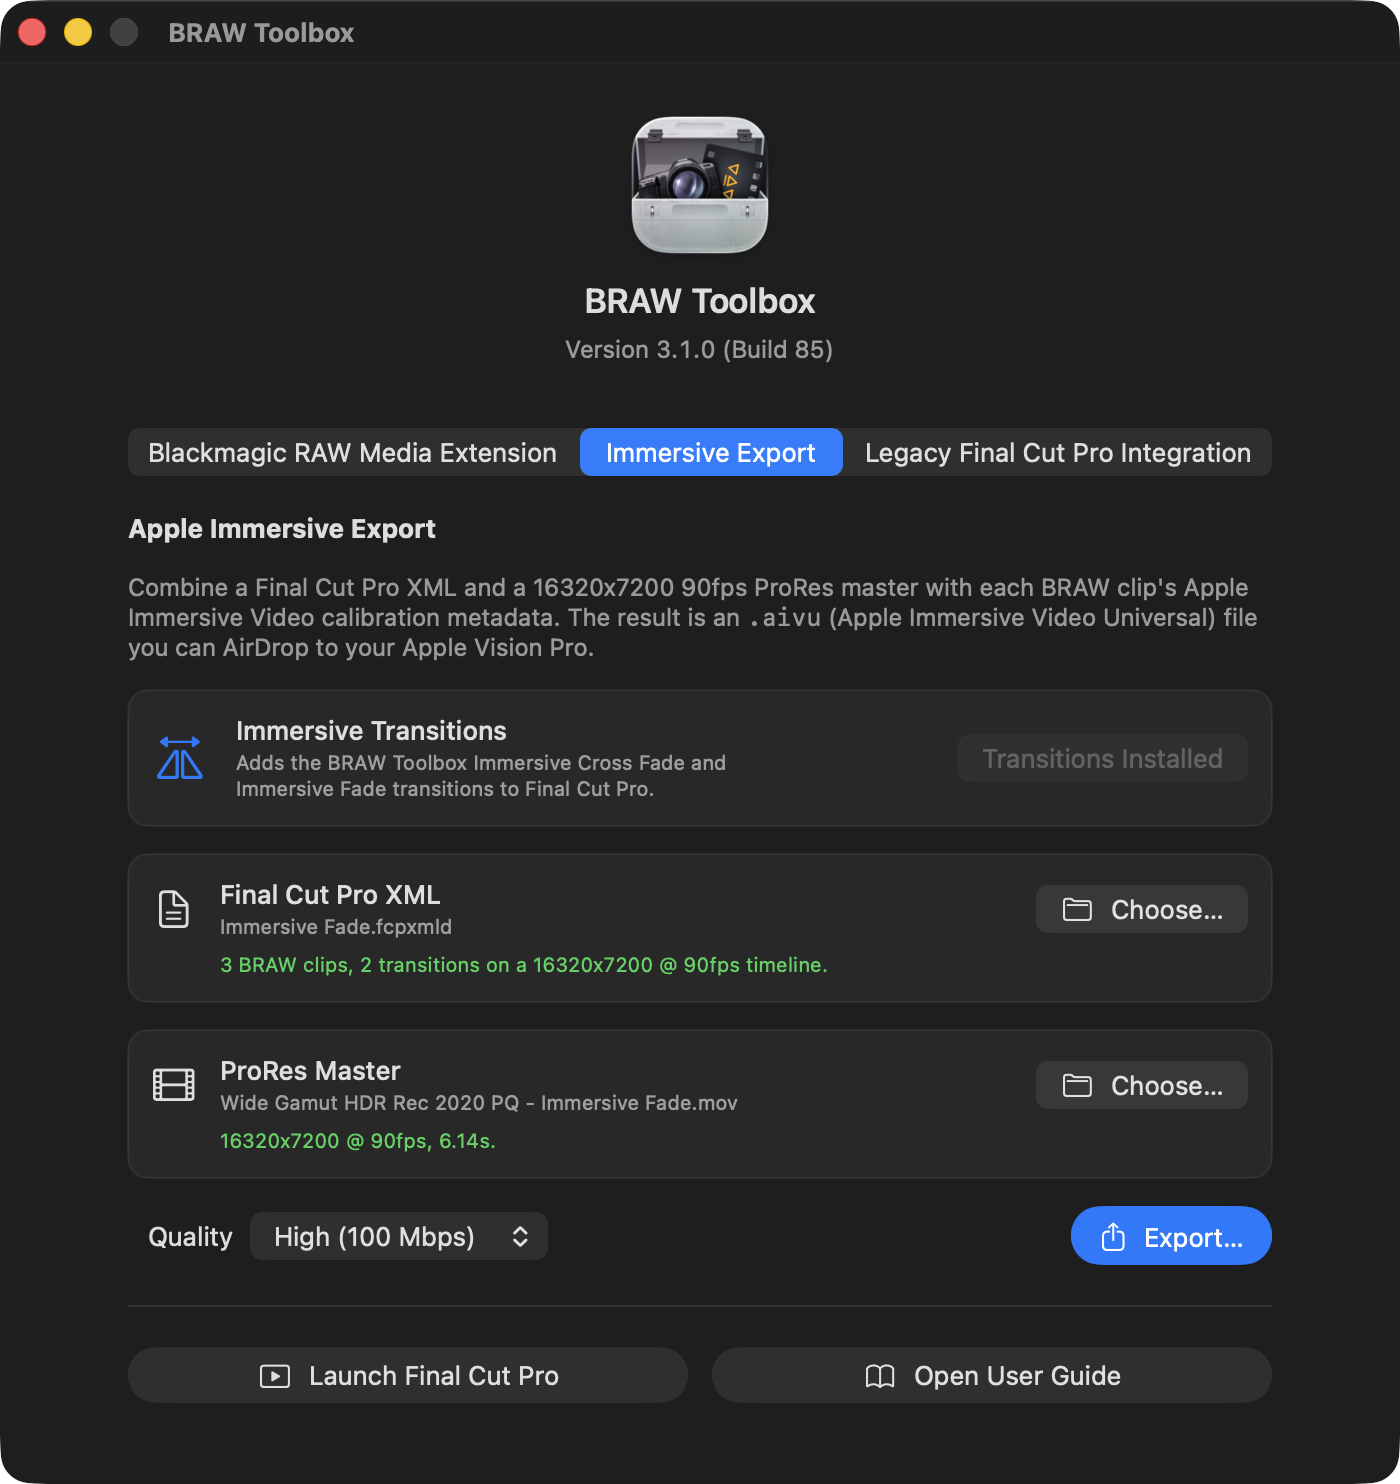Image resolution: width=1400 pixels, height=1484 pixels.
Task: Click the play icon beside Launch Final Cut Pro
Action: click(x=275, y=1376)
